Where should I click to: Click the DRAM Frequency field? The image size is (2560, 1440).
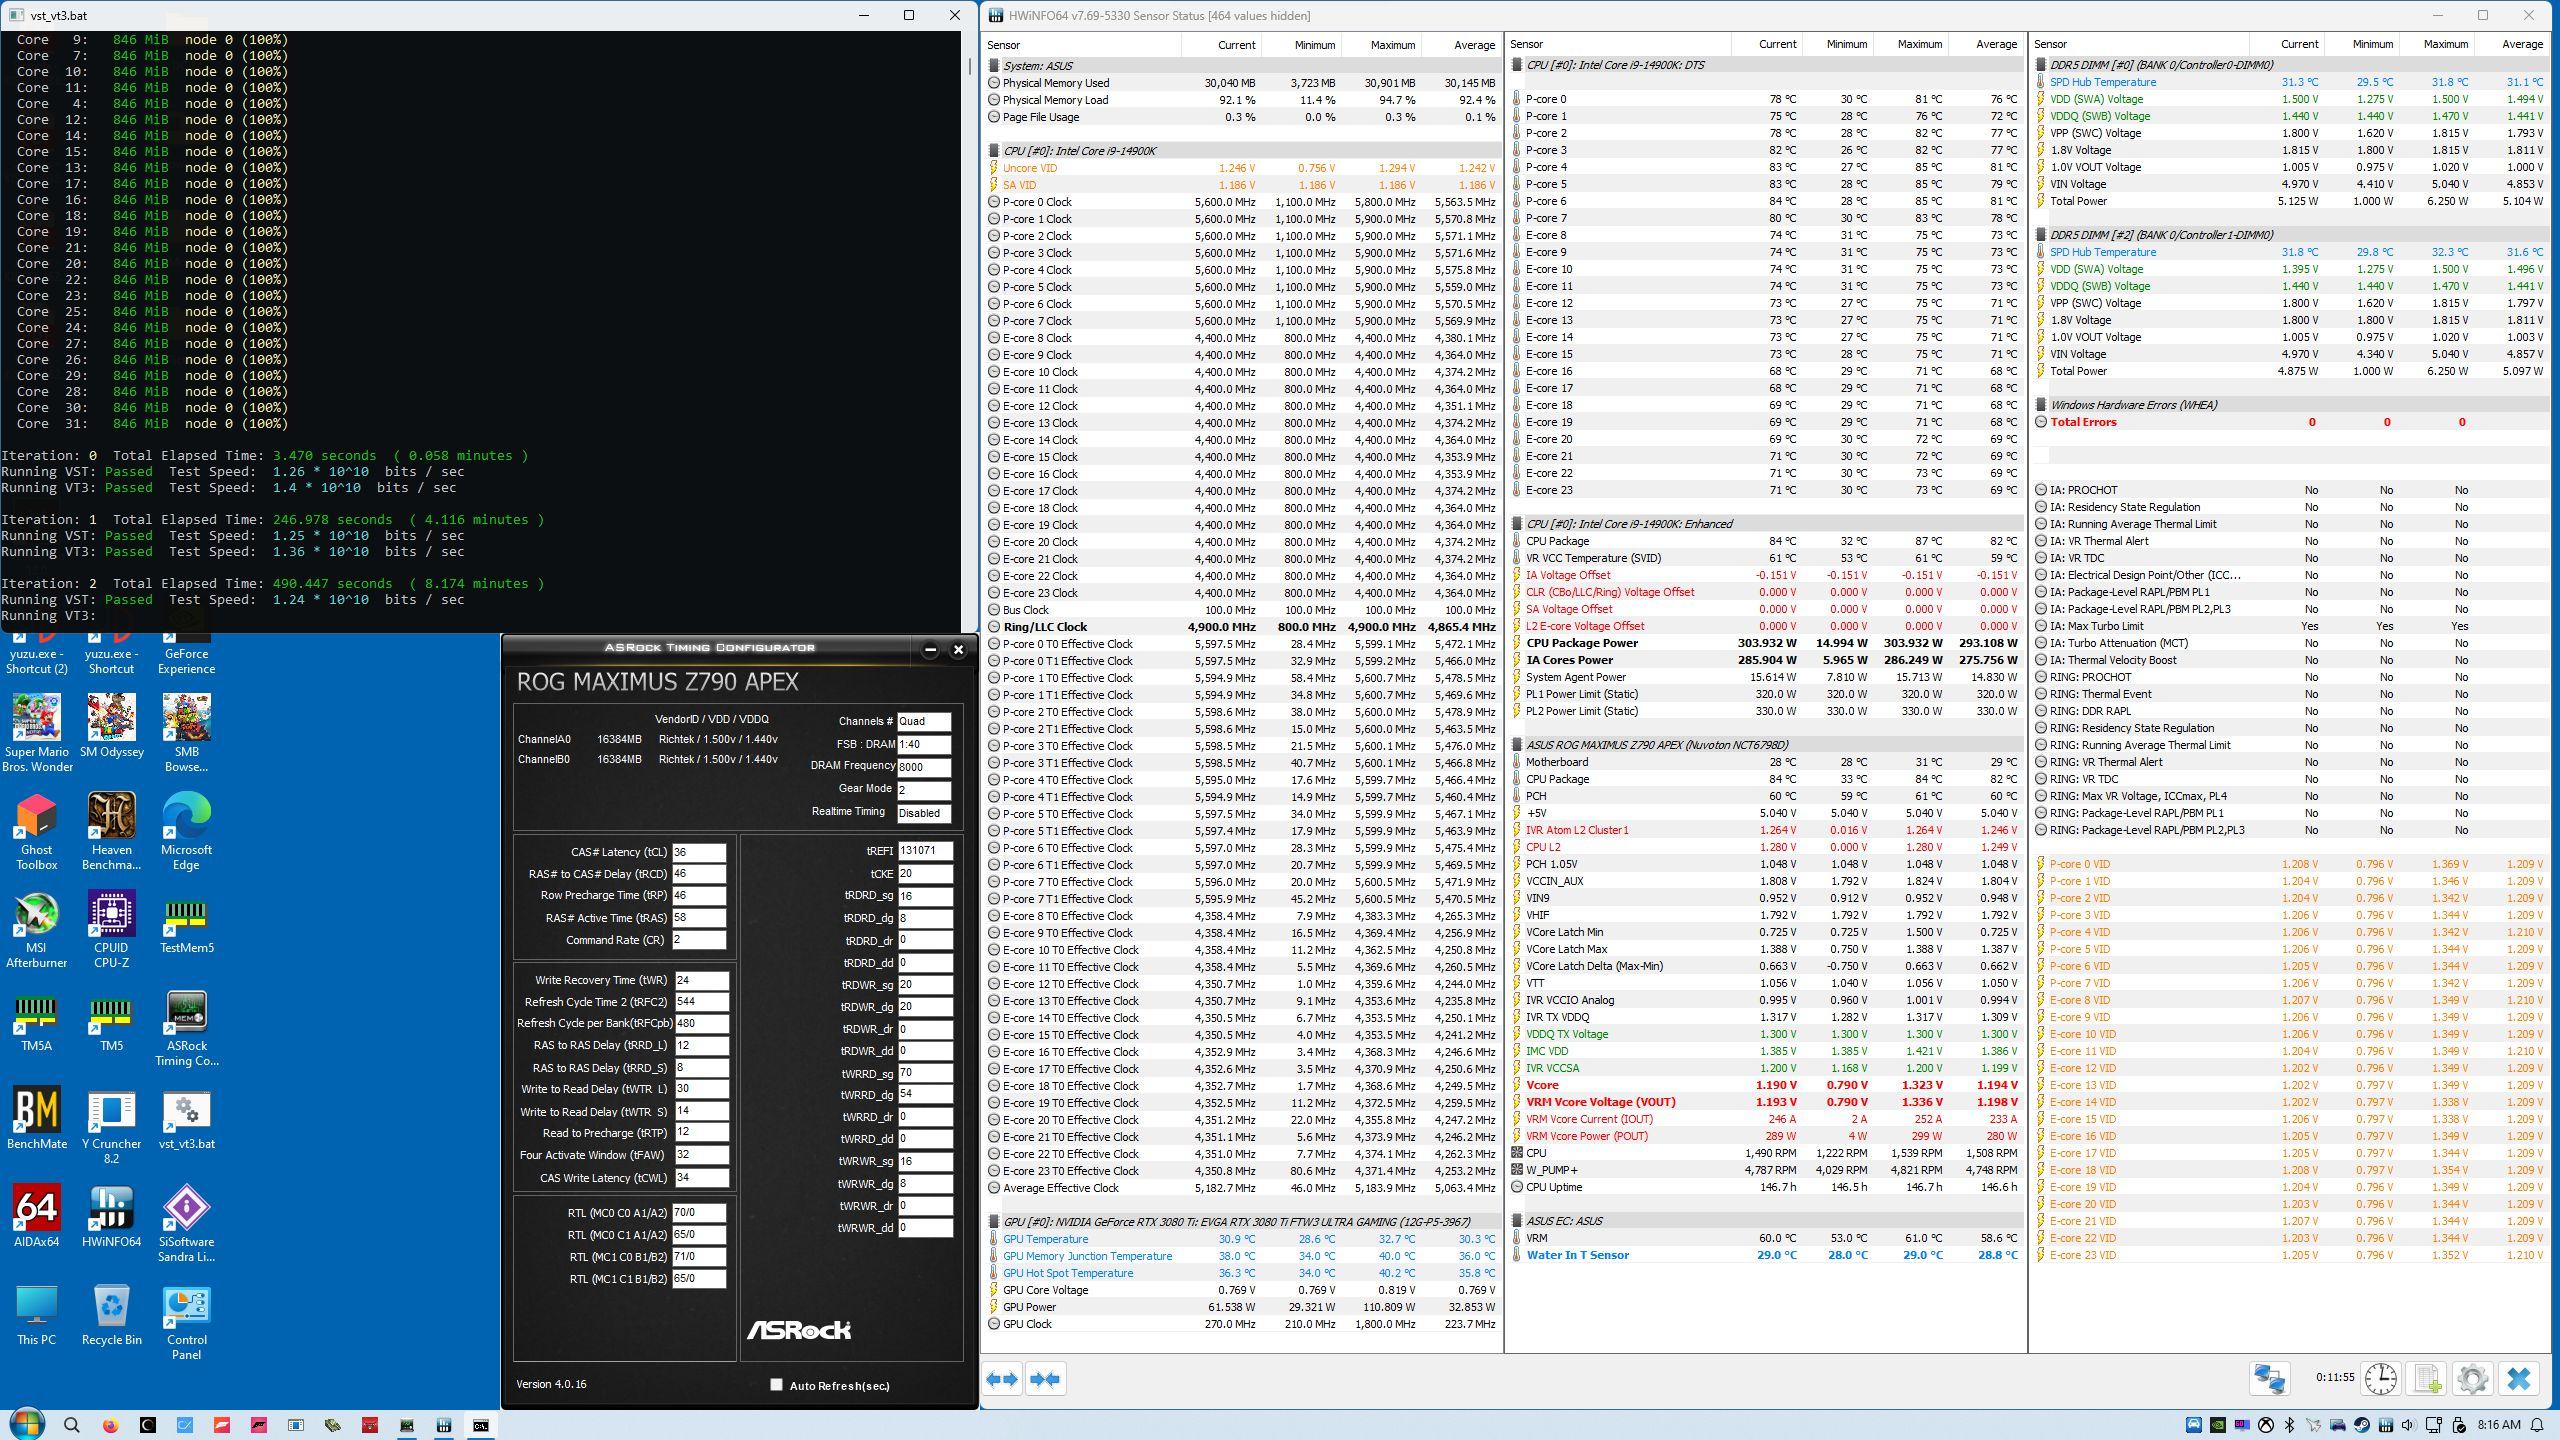coord(923,767)
